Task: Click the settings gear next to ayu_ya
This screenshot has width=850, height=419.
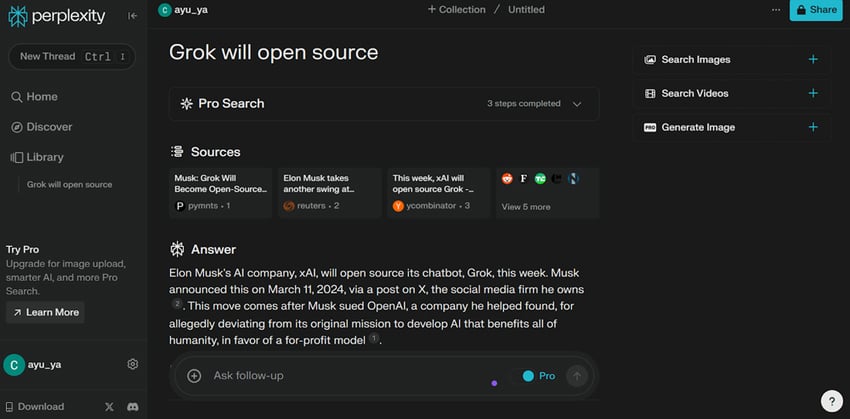Action: point(133,364)
